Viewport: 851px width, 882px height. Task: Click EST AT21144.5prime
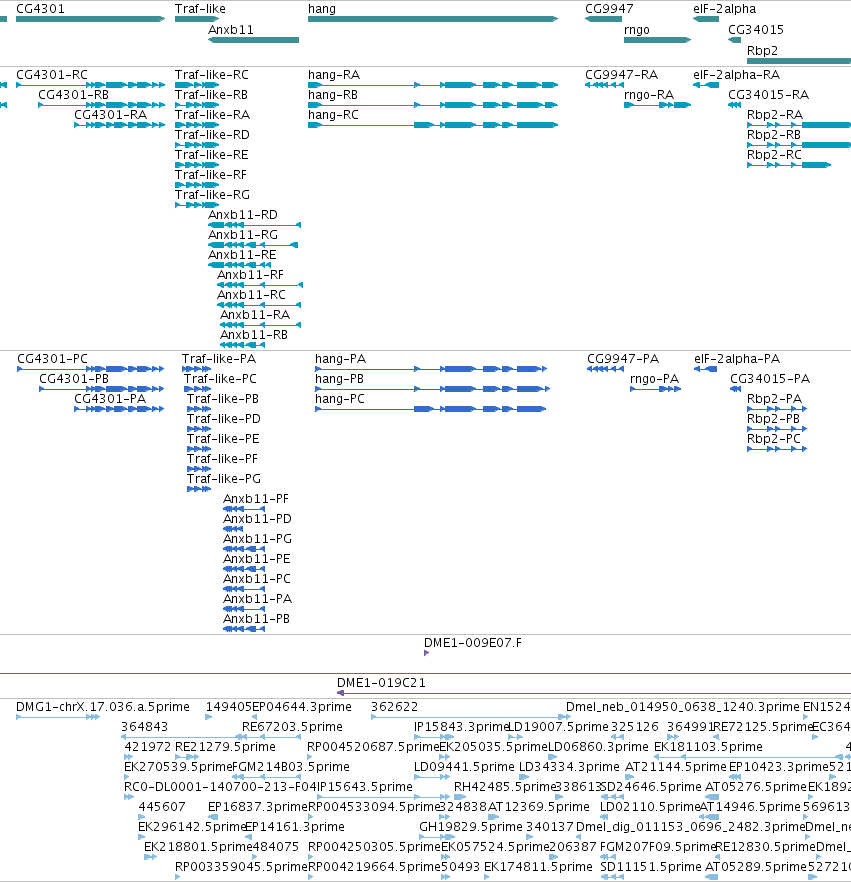[x=629, y=777]
